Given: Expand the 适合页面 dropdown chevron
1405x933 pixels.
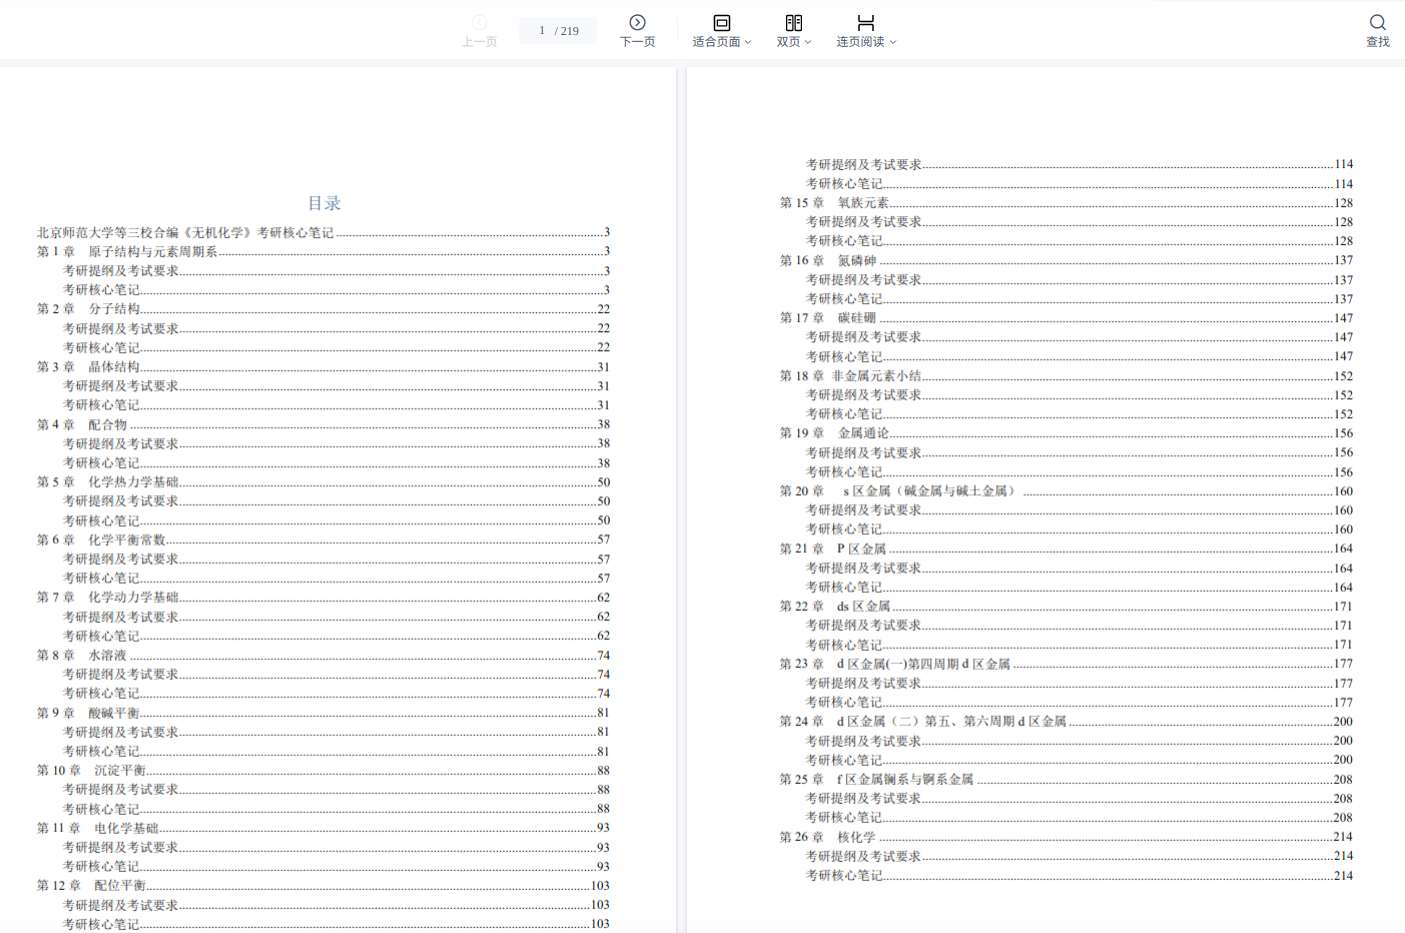Looking at the screenshot, I should pos(748,42).
